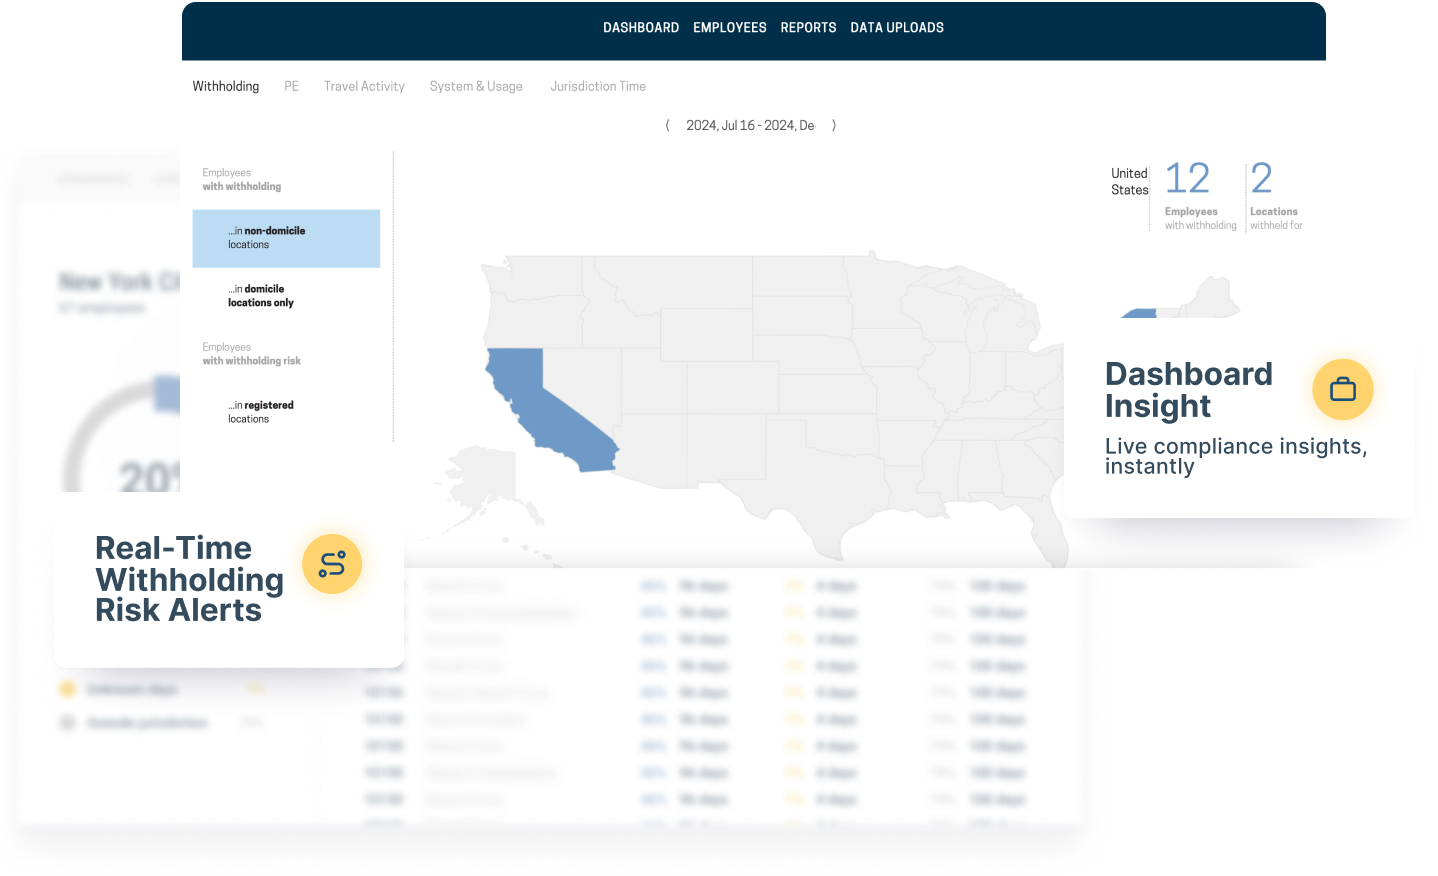The height and width of the screenshot is (876, 1438).
Task: Choose the 'in registered locations' filter
Action: point(286,412)
